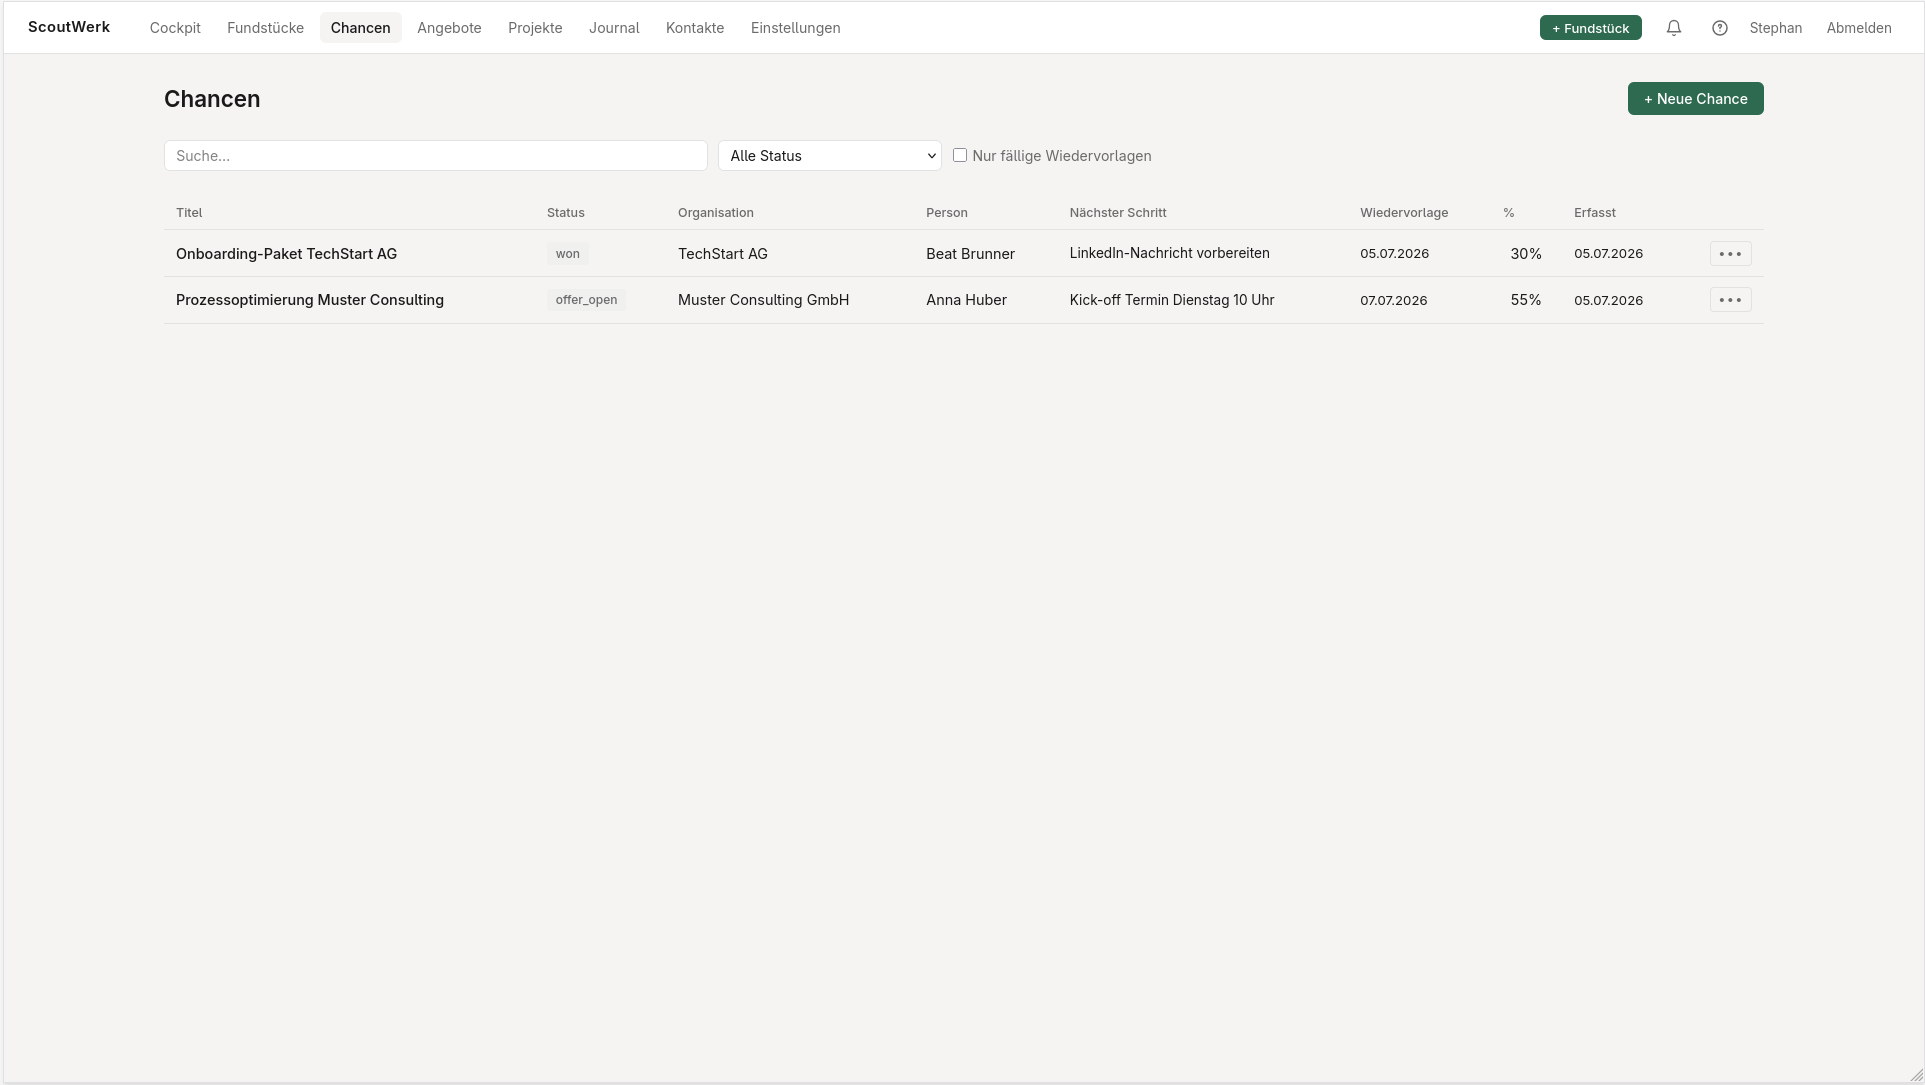Click the % column header
Image resolution: width=1925 pixels, height=1085 pixels.
(1509, 213)
